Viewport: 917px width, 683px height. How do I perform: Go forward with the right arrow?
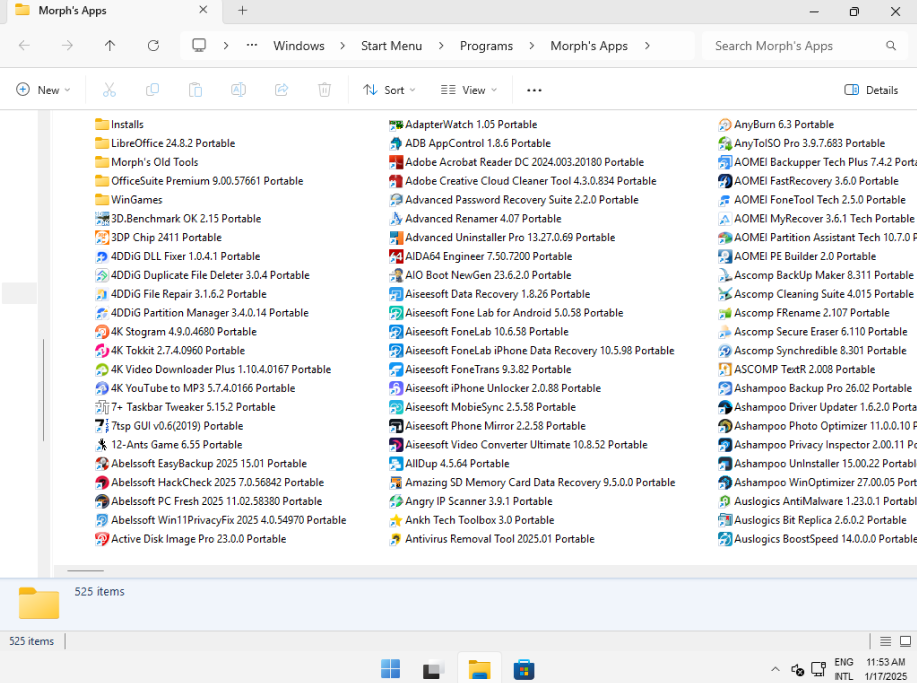pos(67,46)
